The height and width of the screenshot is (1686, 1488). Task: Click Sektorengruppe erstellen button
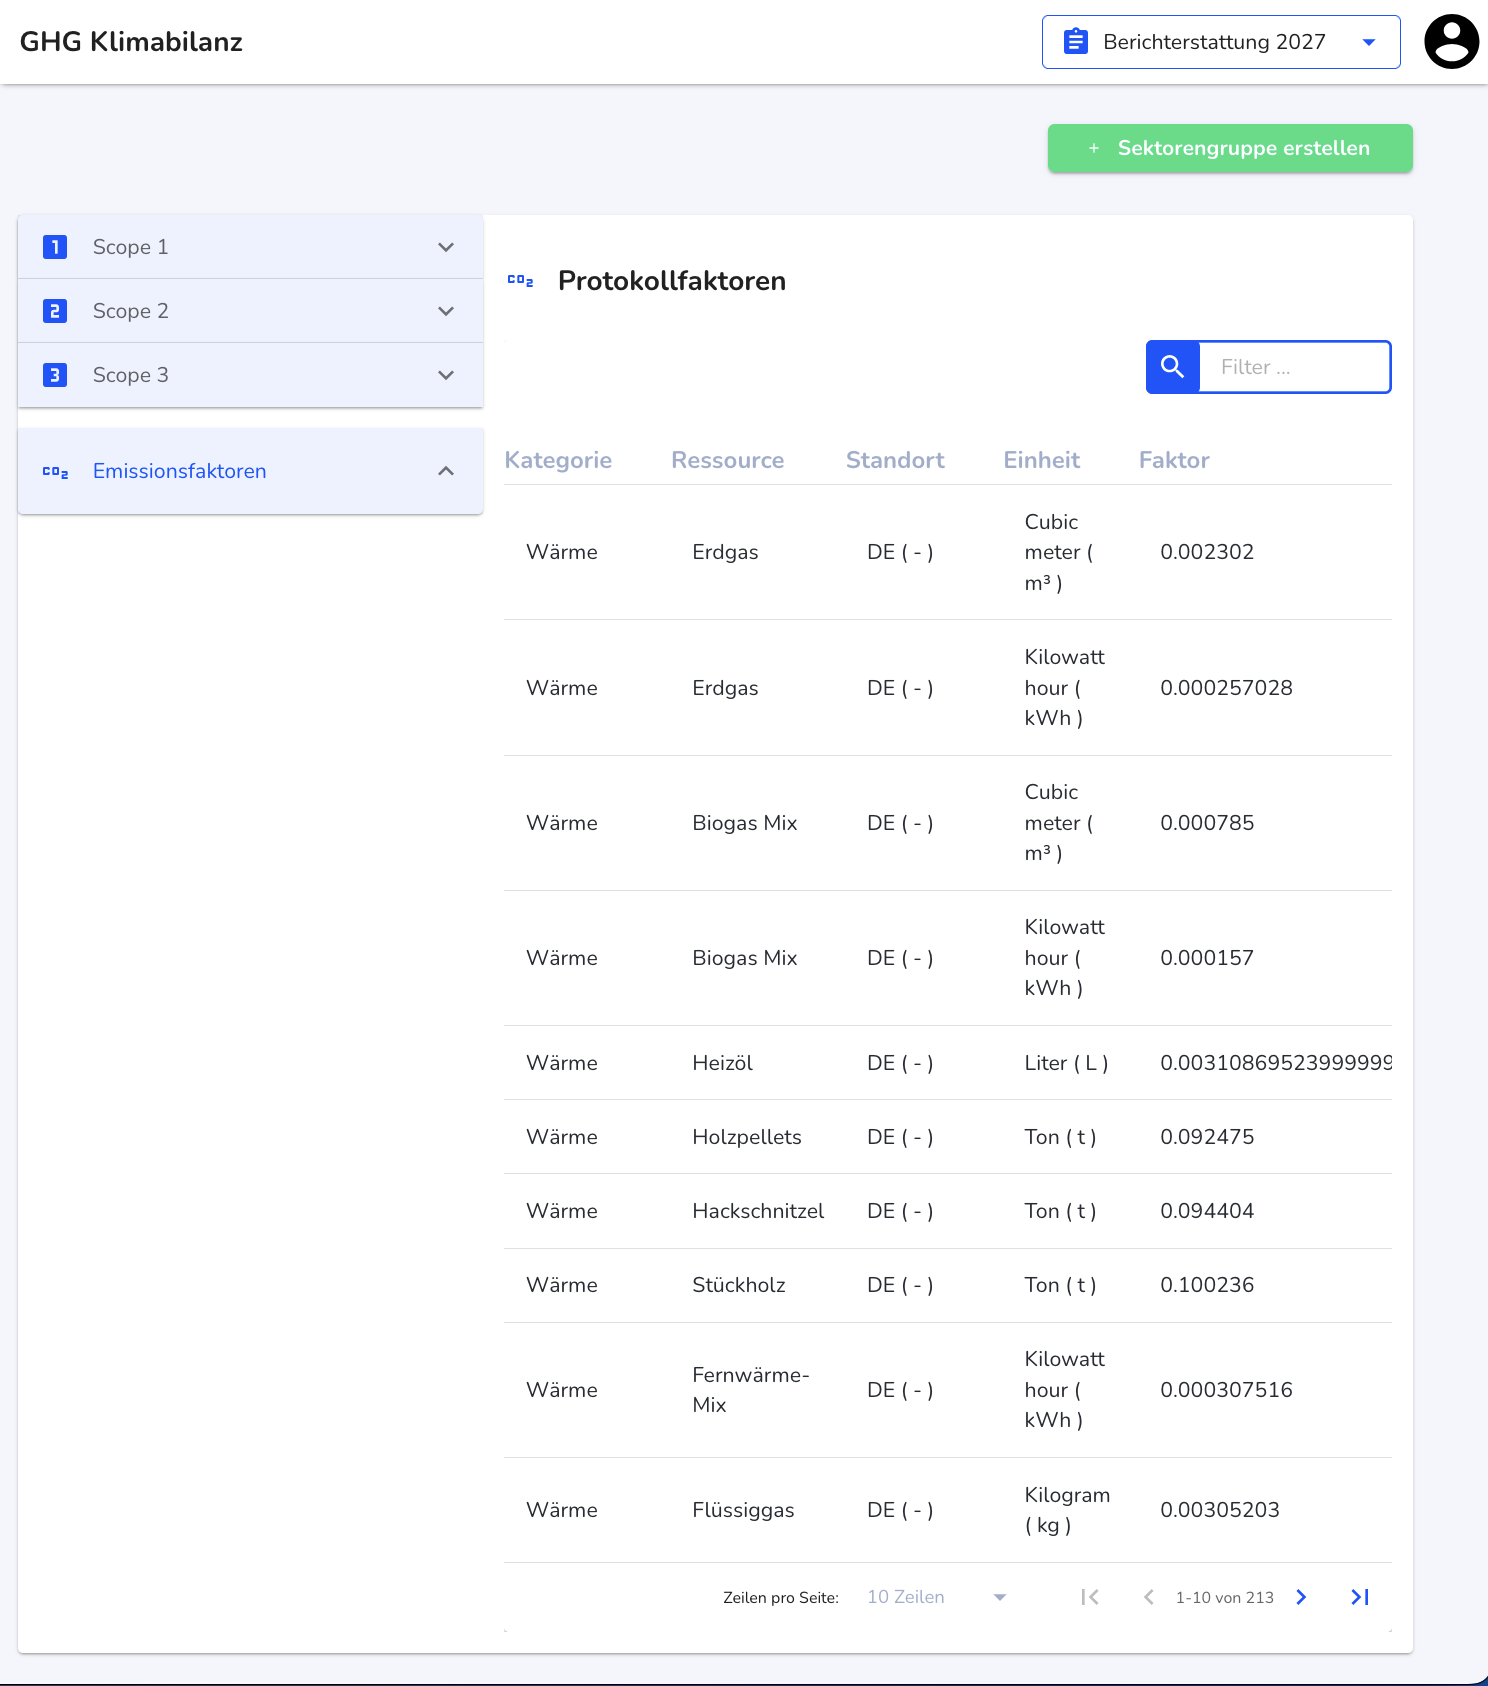tap(1230, 148)
